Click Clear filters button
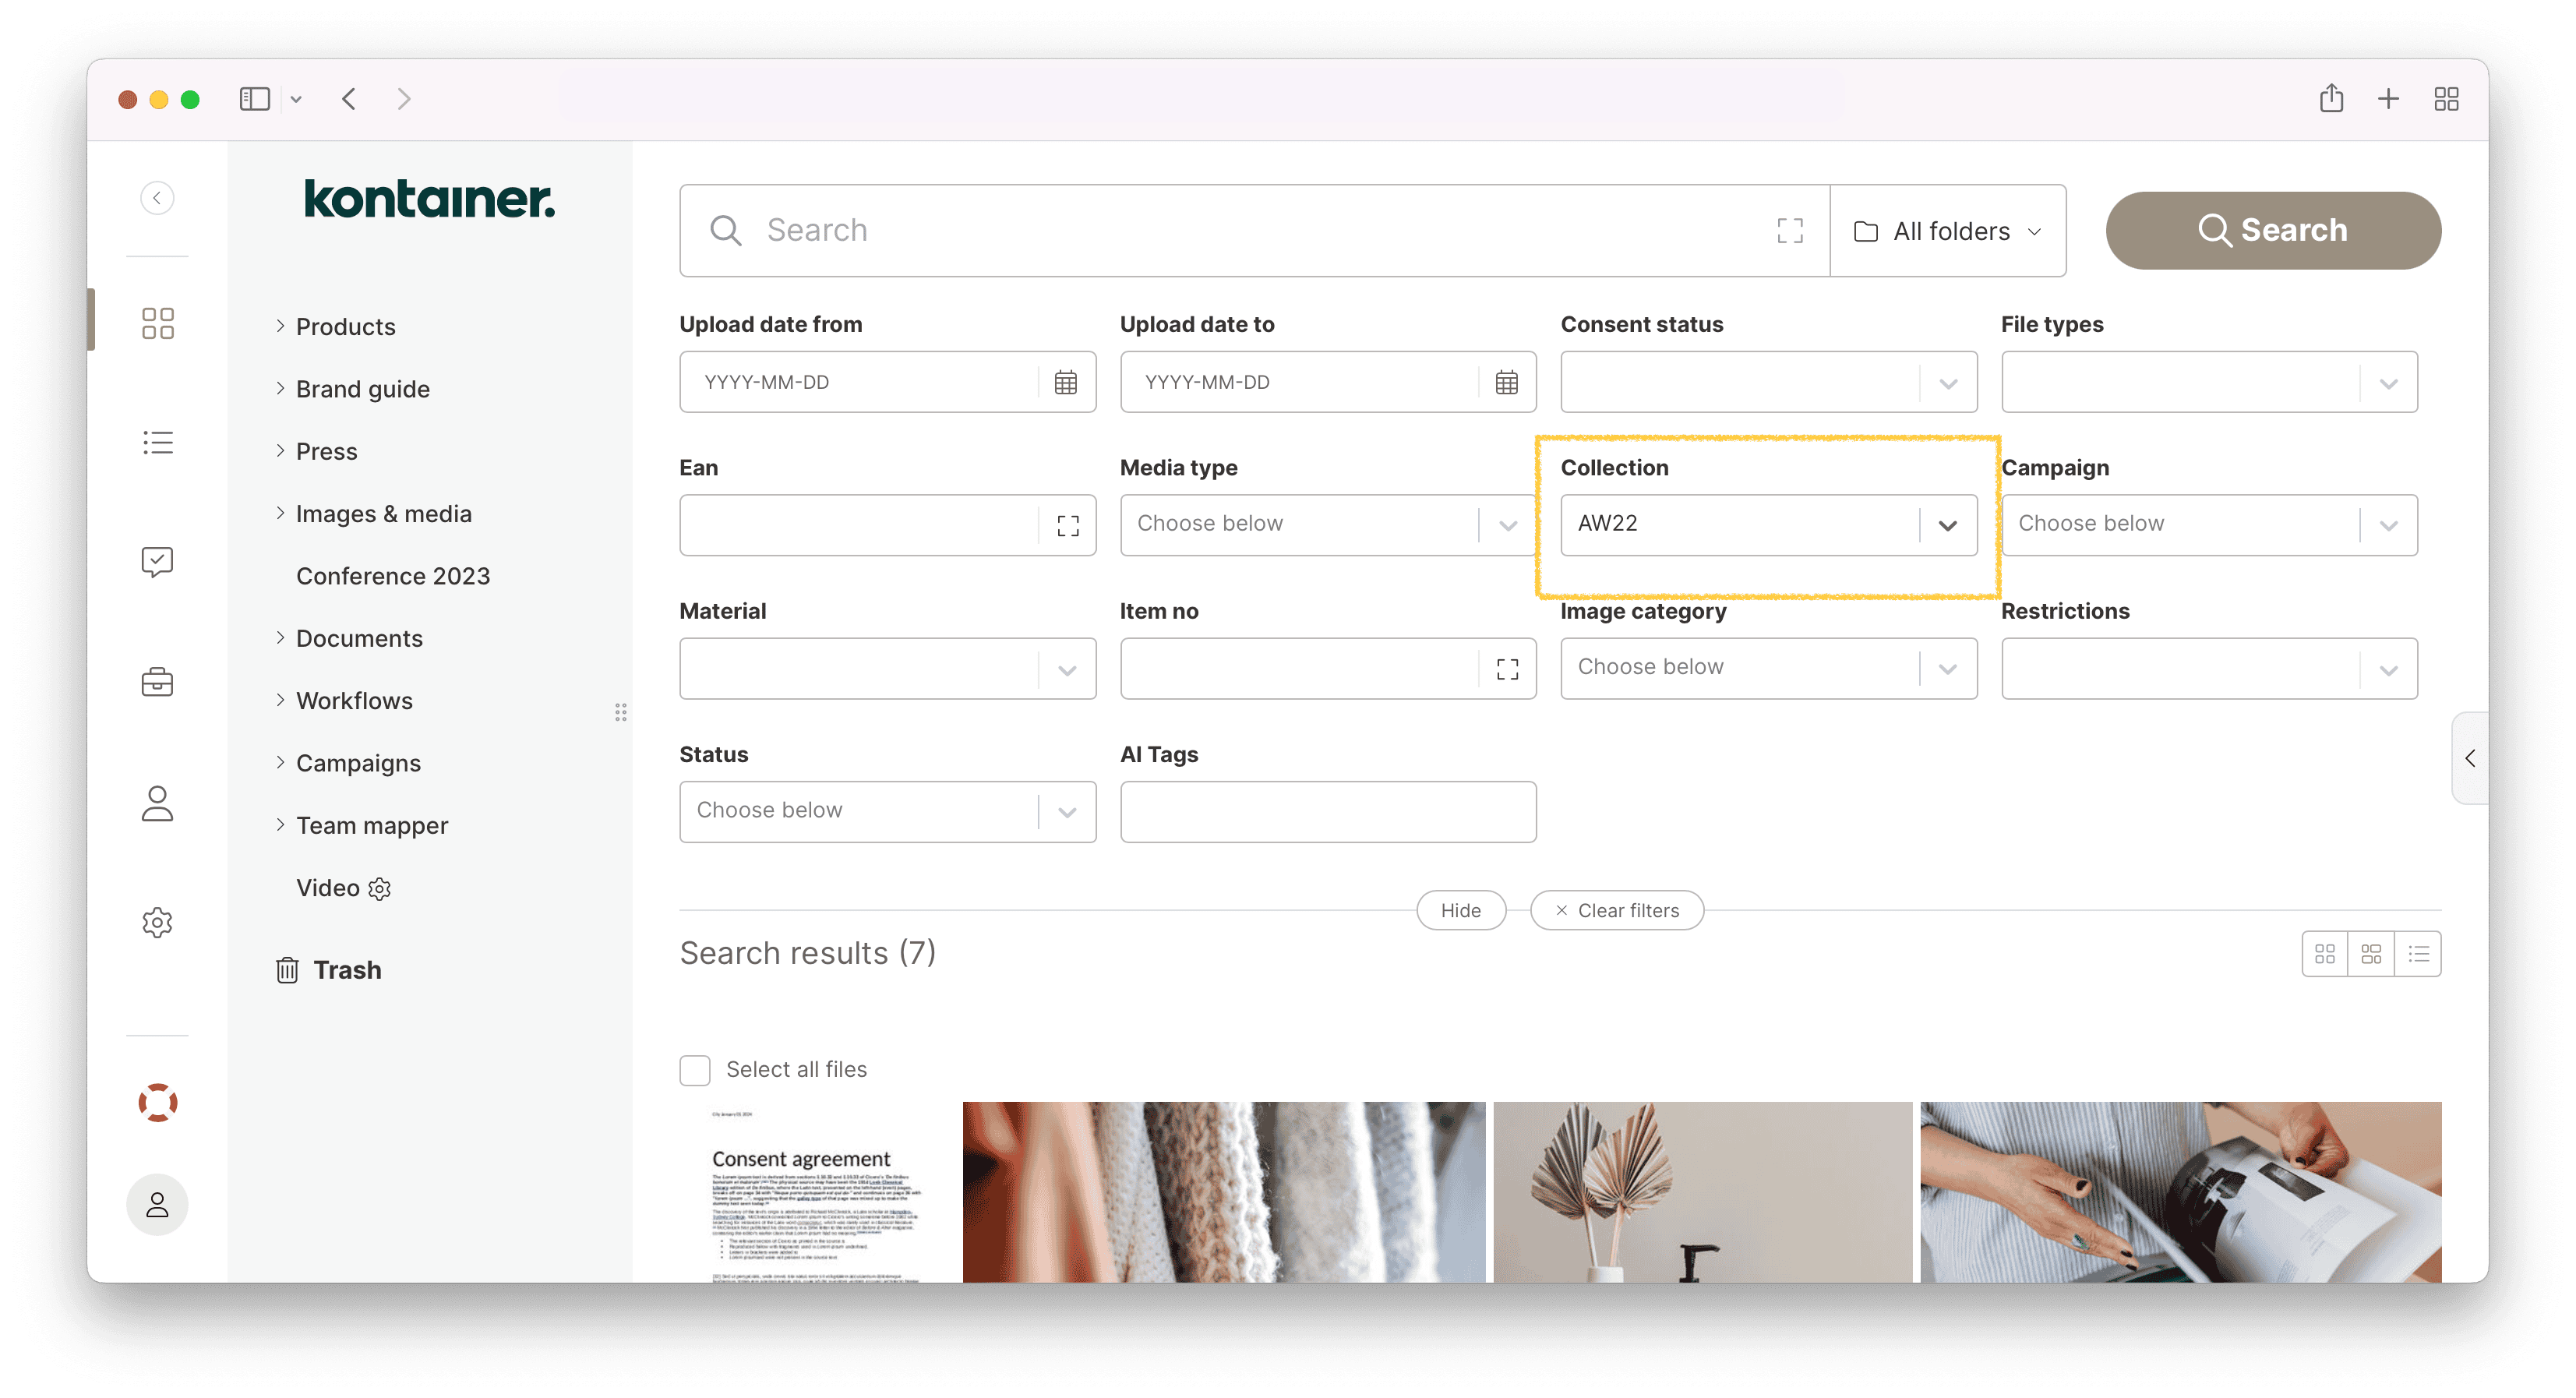2576x1398 pixels. click(1614, 911)
